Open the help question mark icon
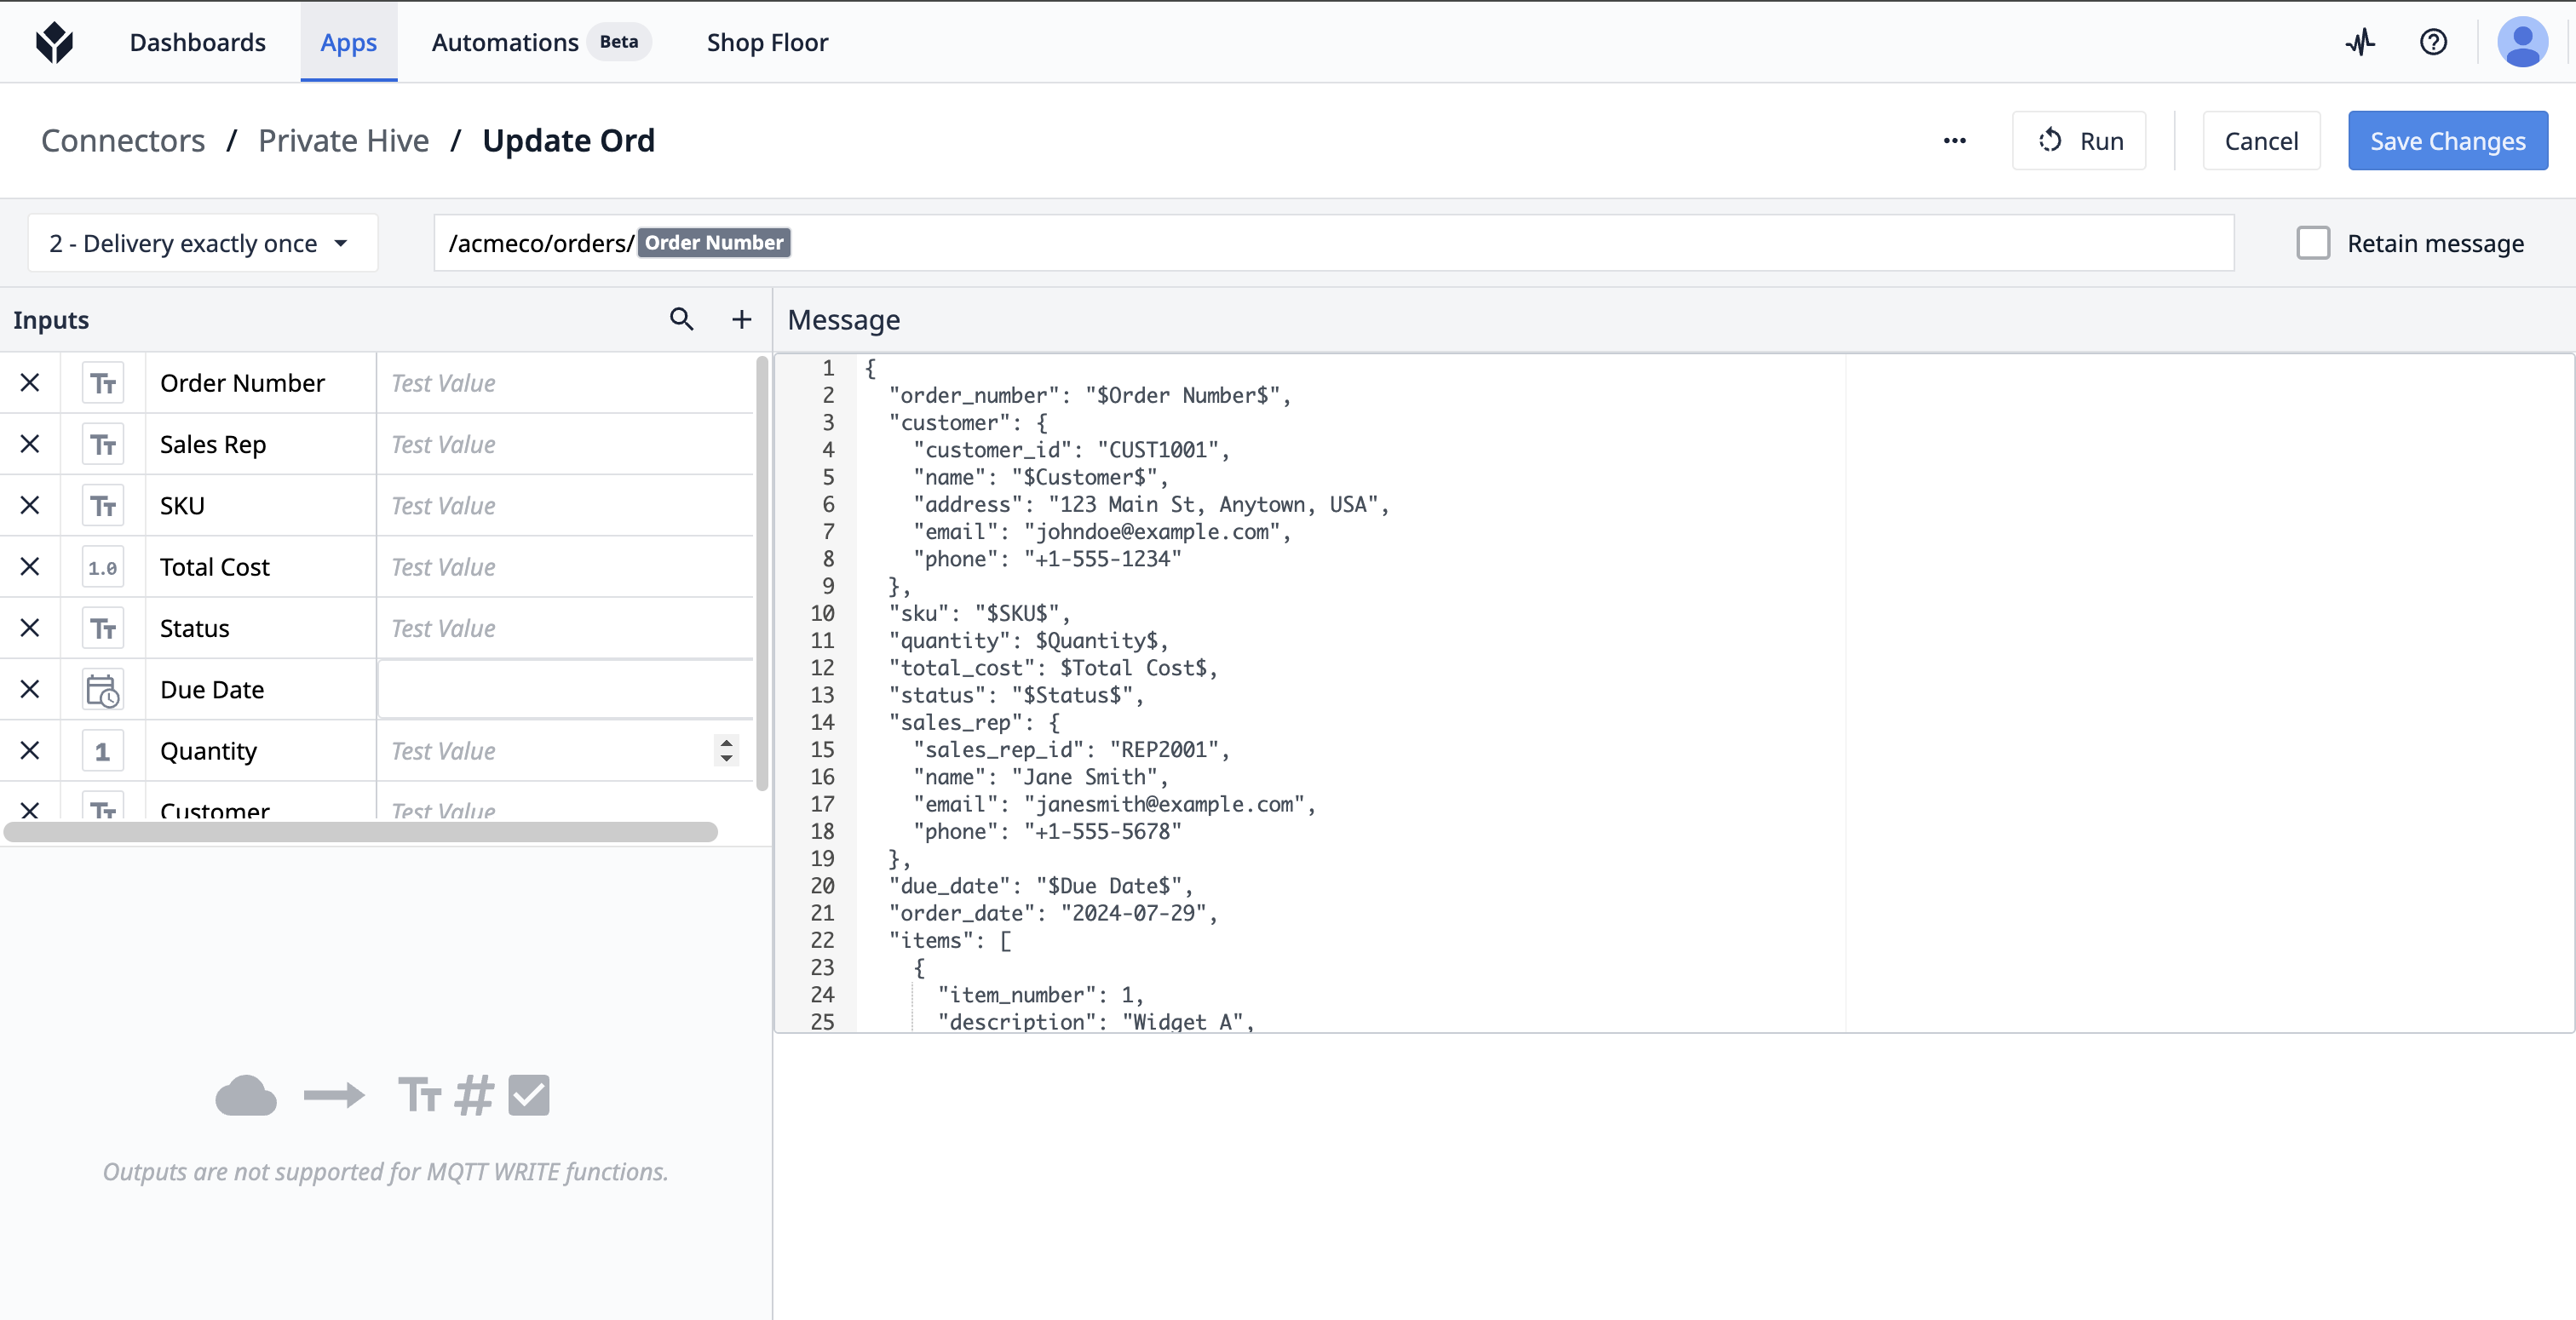Screen dimensions: 2576x1320 2433,42
